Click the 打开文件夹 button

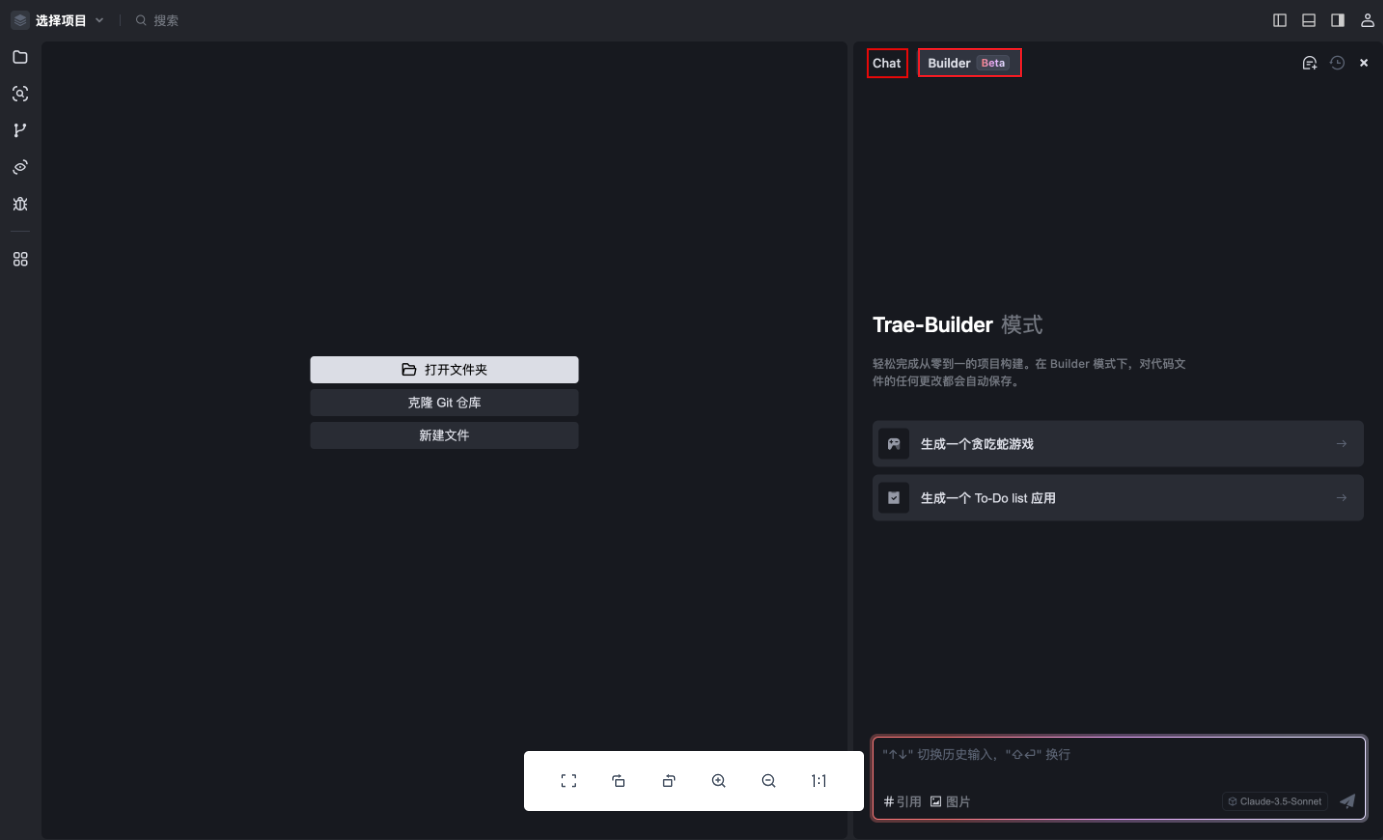(444, 370)
